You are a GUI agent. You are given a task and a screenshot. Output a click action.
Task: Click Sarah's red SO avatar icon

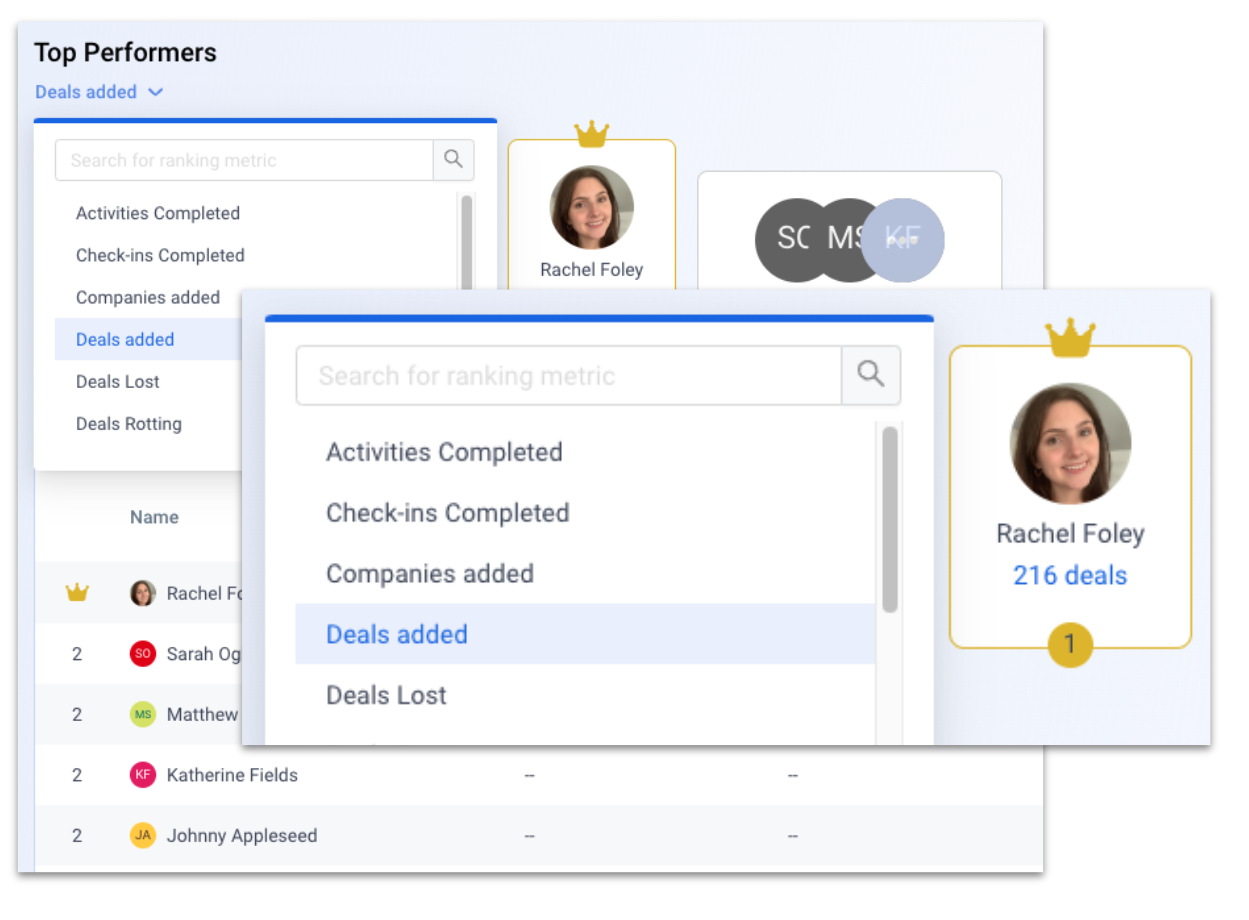point(142,653)
